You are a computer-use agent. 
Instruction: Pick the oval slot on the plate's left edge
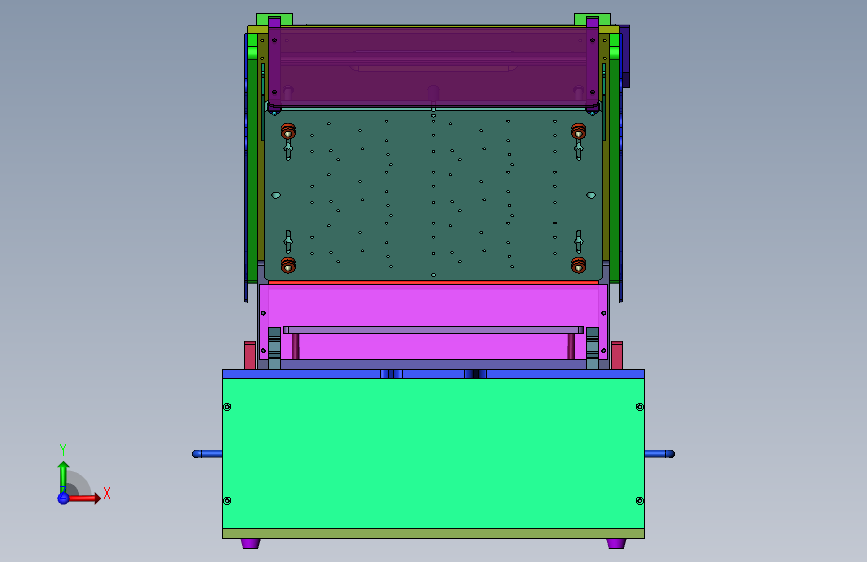point(276,195)
